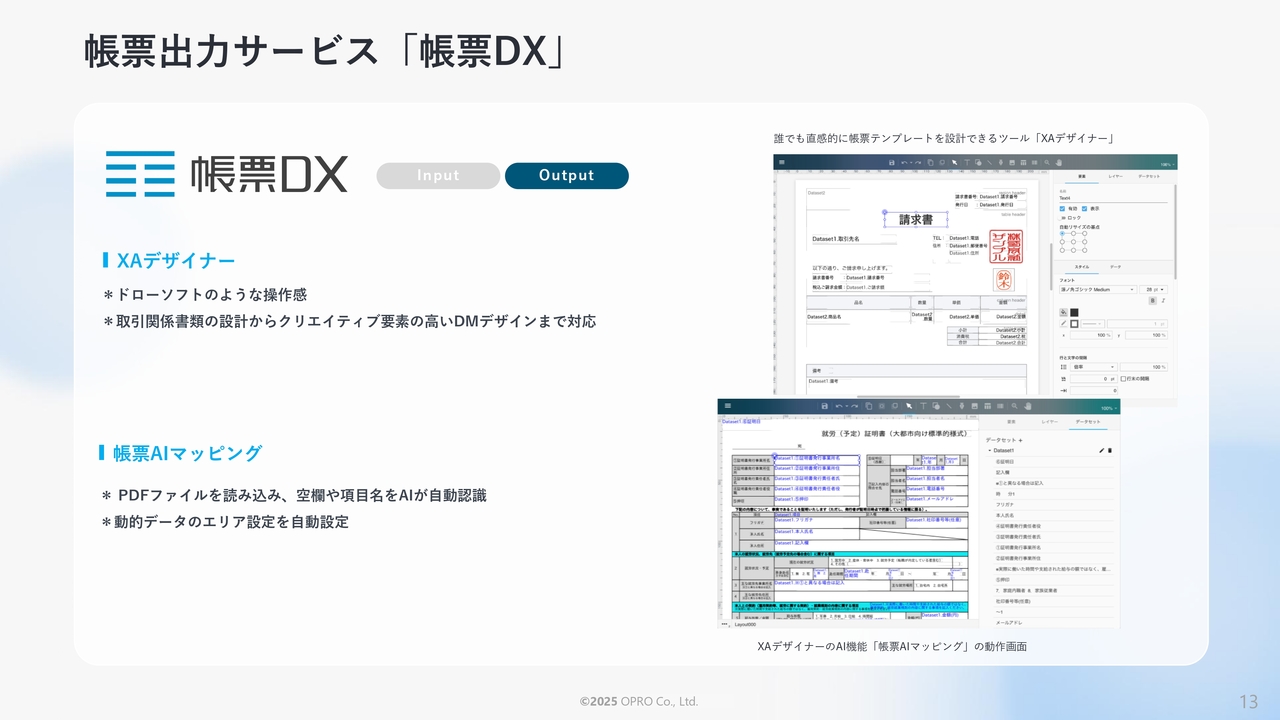The width and height of the screenshot is (1280, 720).
Task: Open the 倍率 line spacing dropdown
Action: pos(1090,367)
